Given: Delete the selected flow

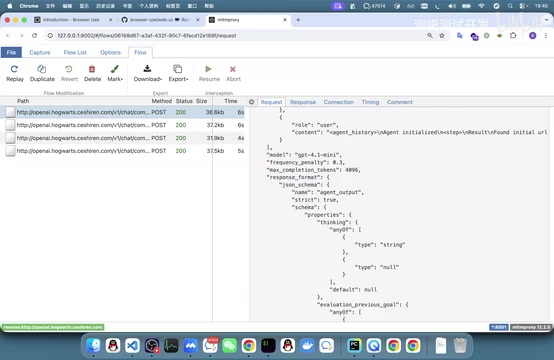Looking at the screenshot, I should 92,73.
